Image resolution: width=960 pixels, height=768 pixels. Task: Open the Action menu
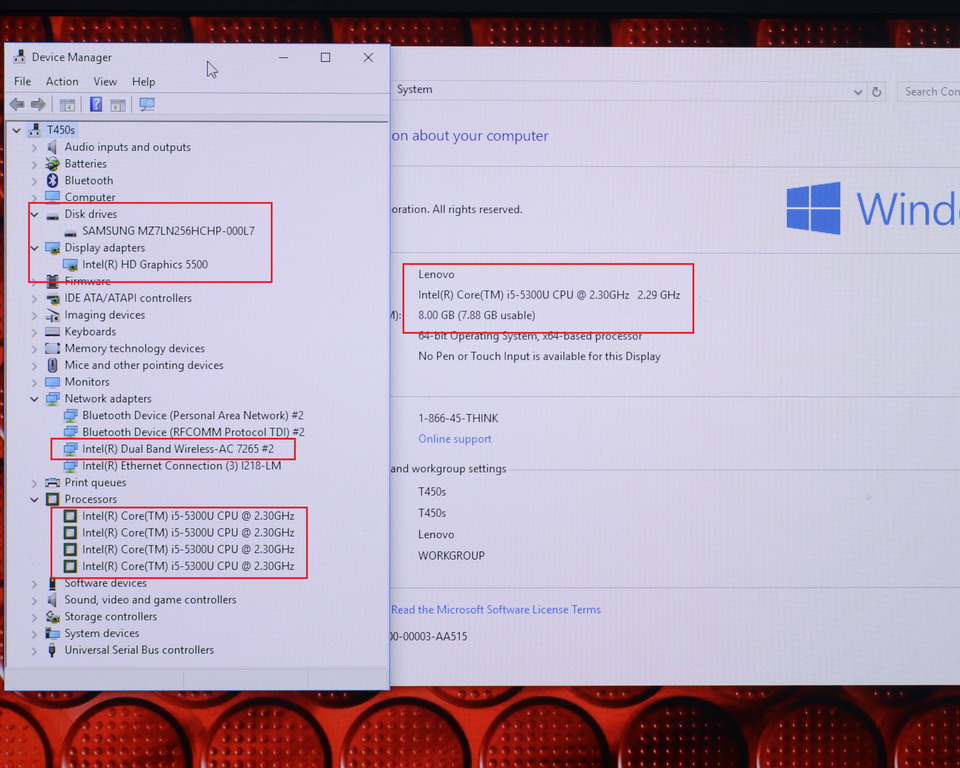click(x=62, y=81)
